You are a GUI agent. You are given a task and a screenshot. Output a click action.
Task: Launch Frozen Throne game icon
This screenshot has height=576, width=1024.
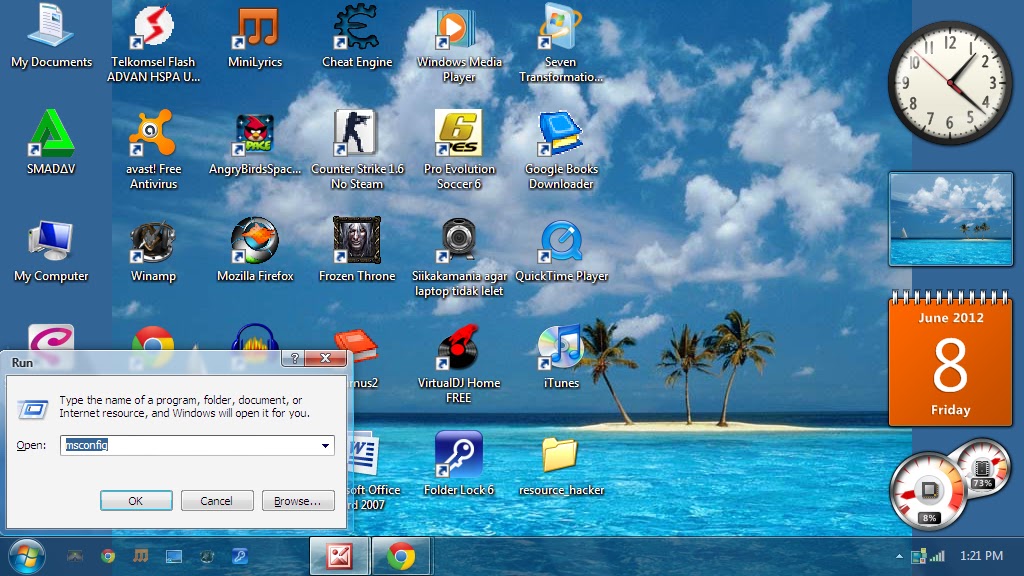point(357,251)
